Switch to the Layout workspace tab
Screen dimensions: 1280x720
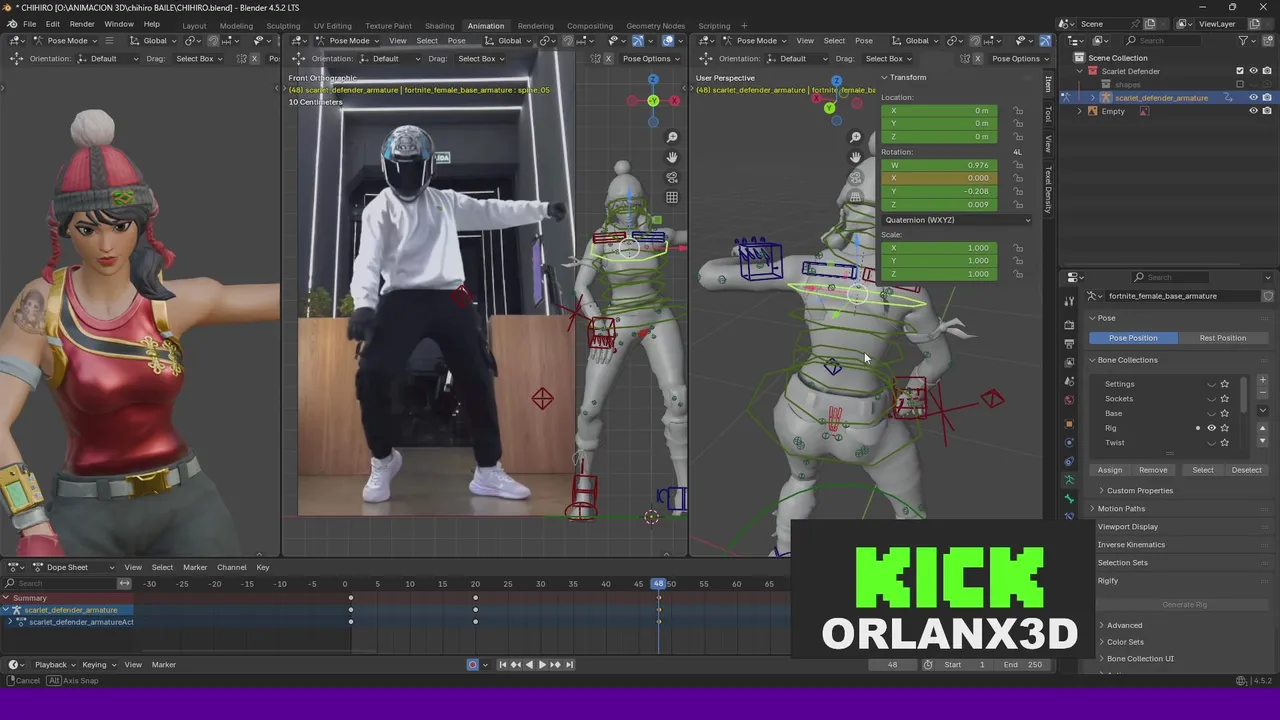click(194, 25)
